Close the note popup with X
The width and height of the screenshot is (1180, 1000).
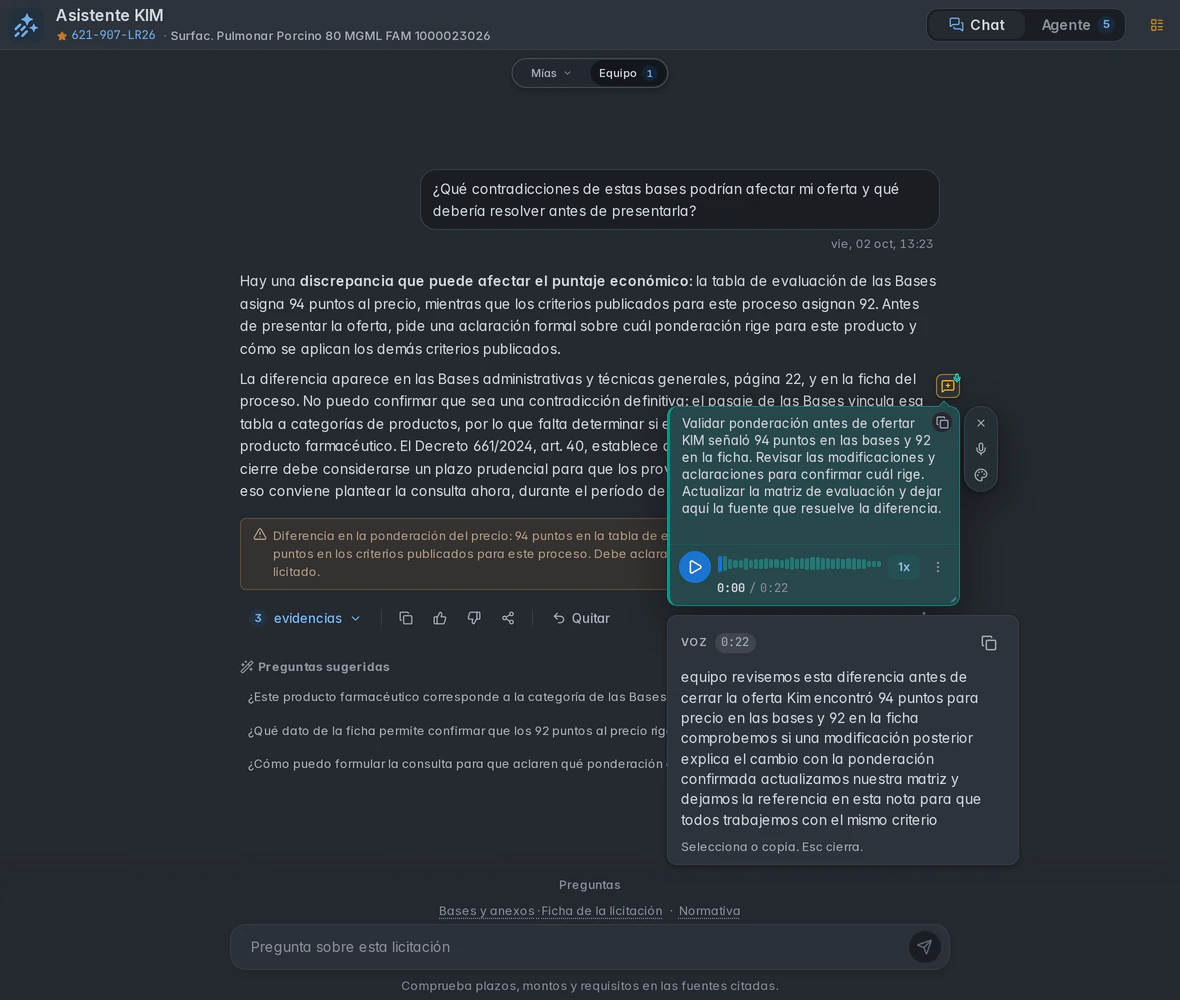[x=981, y=423]
